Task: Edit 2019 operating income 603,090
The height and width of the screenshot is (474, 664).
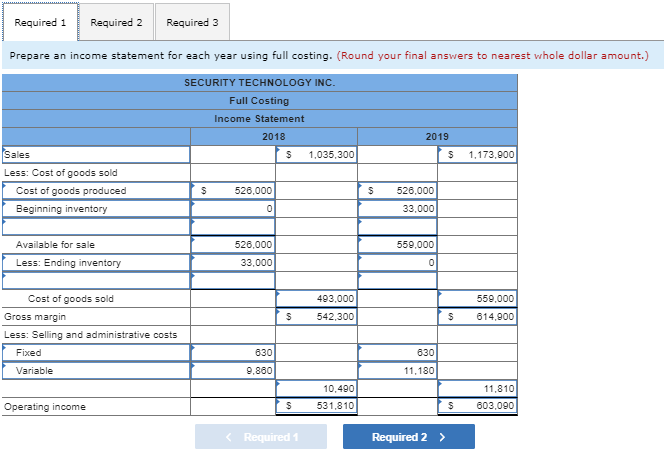Action: click(477, 406)
